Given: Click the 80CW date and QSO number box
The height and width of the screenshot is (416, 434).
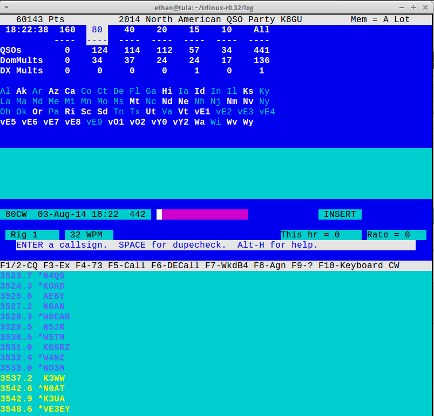Looking at the screenshot, I should pos(75,214).
